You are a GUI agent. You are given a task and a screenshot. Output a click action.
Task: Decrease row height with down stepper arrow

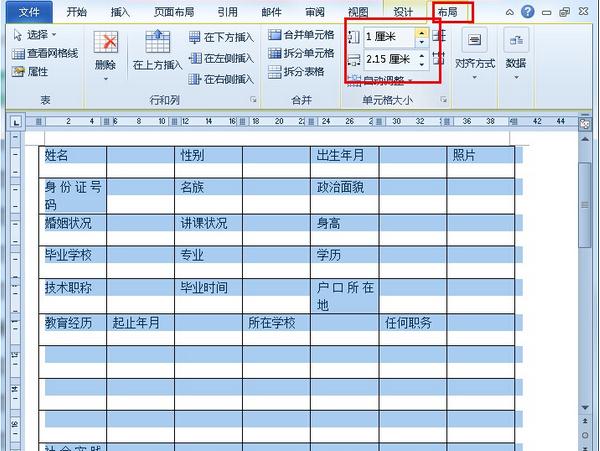(422, 42)
